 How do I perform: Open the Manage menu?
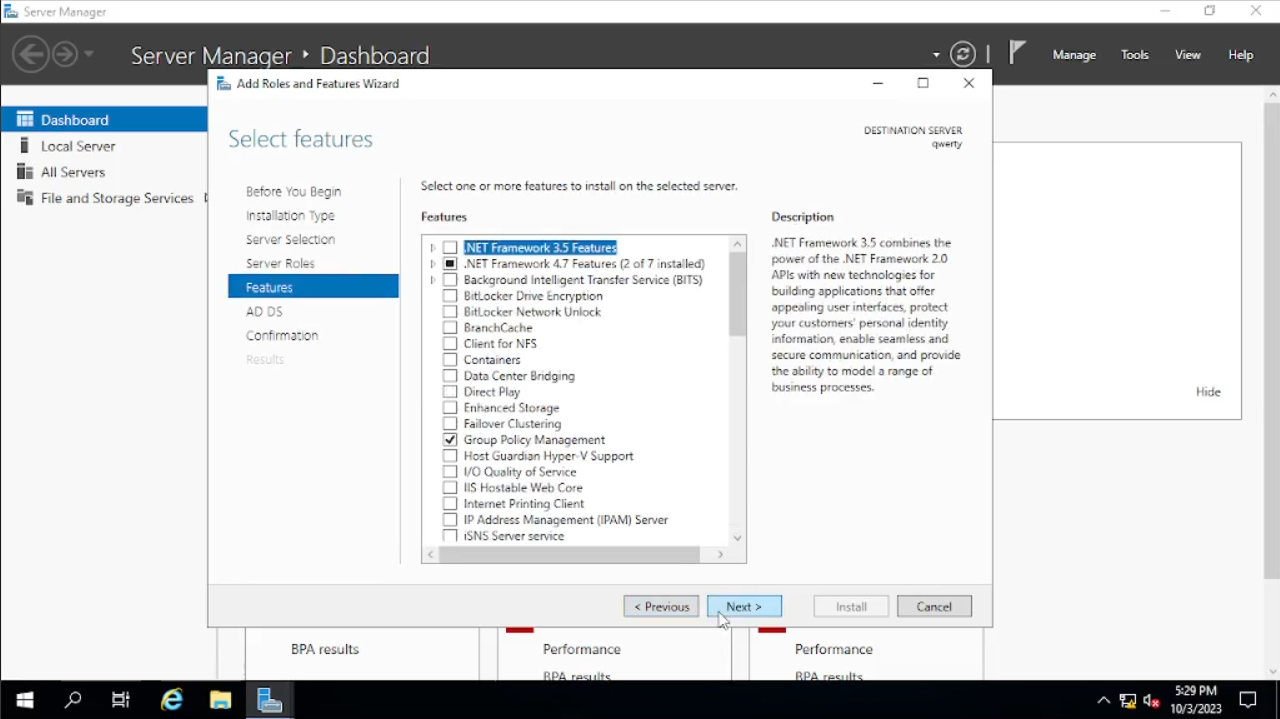[1074, 55]
